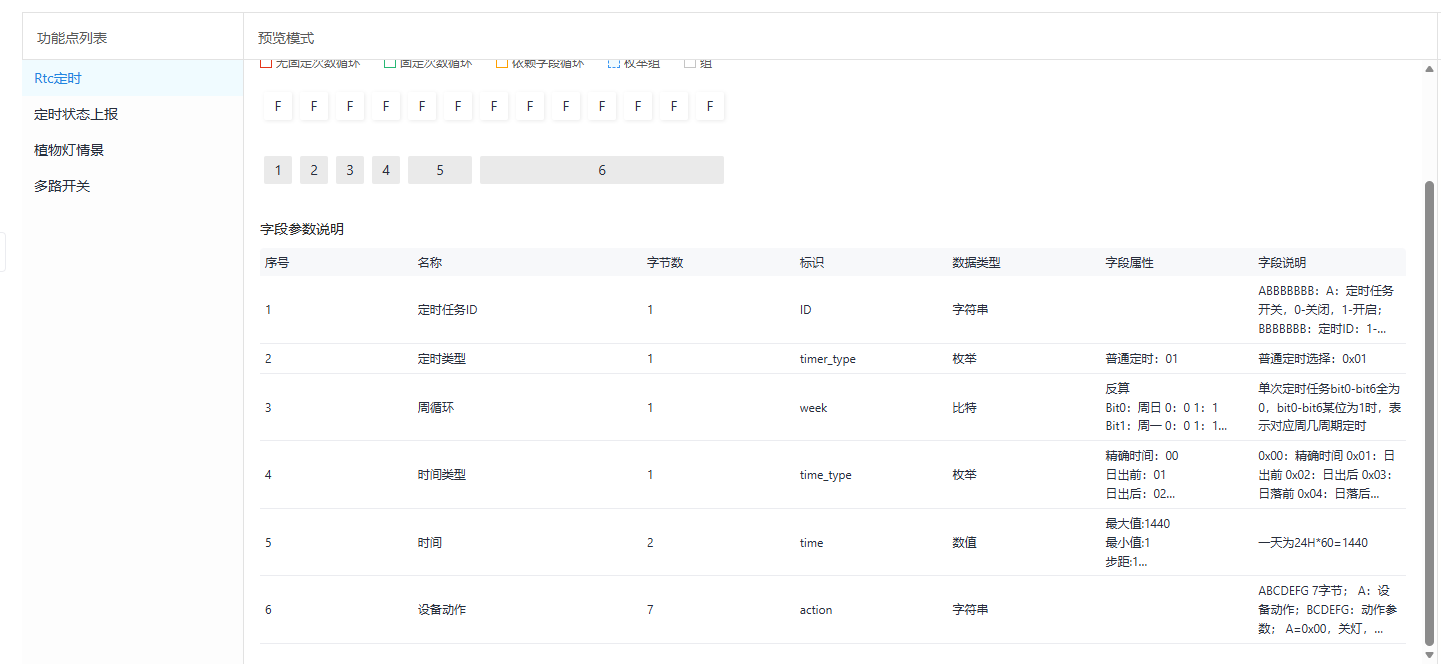Viewport: 1441px width, 664px height.
Task: Click field block 1 in the byte layout
Action: click(x=278, y=170)
